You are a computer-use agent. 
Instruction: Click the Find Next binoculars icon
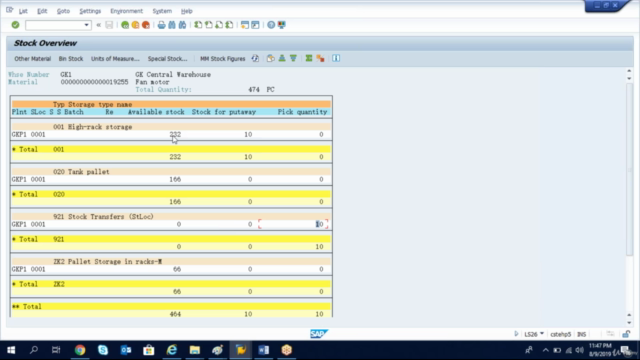182,25
